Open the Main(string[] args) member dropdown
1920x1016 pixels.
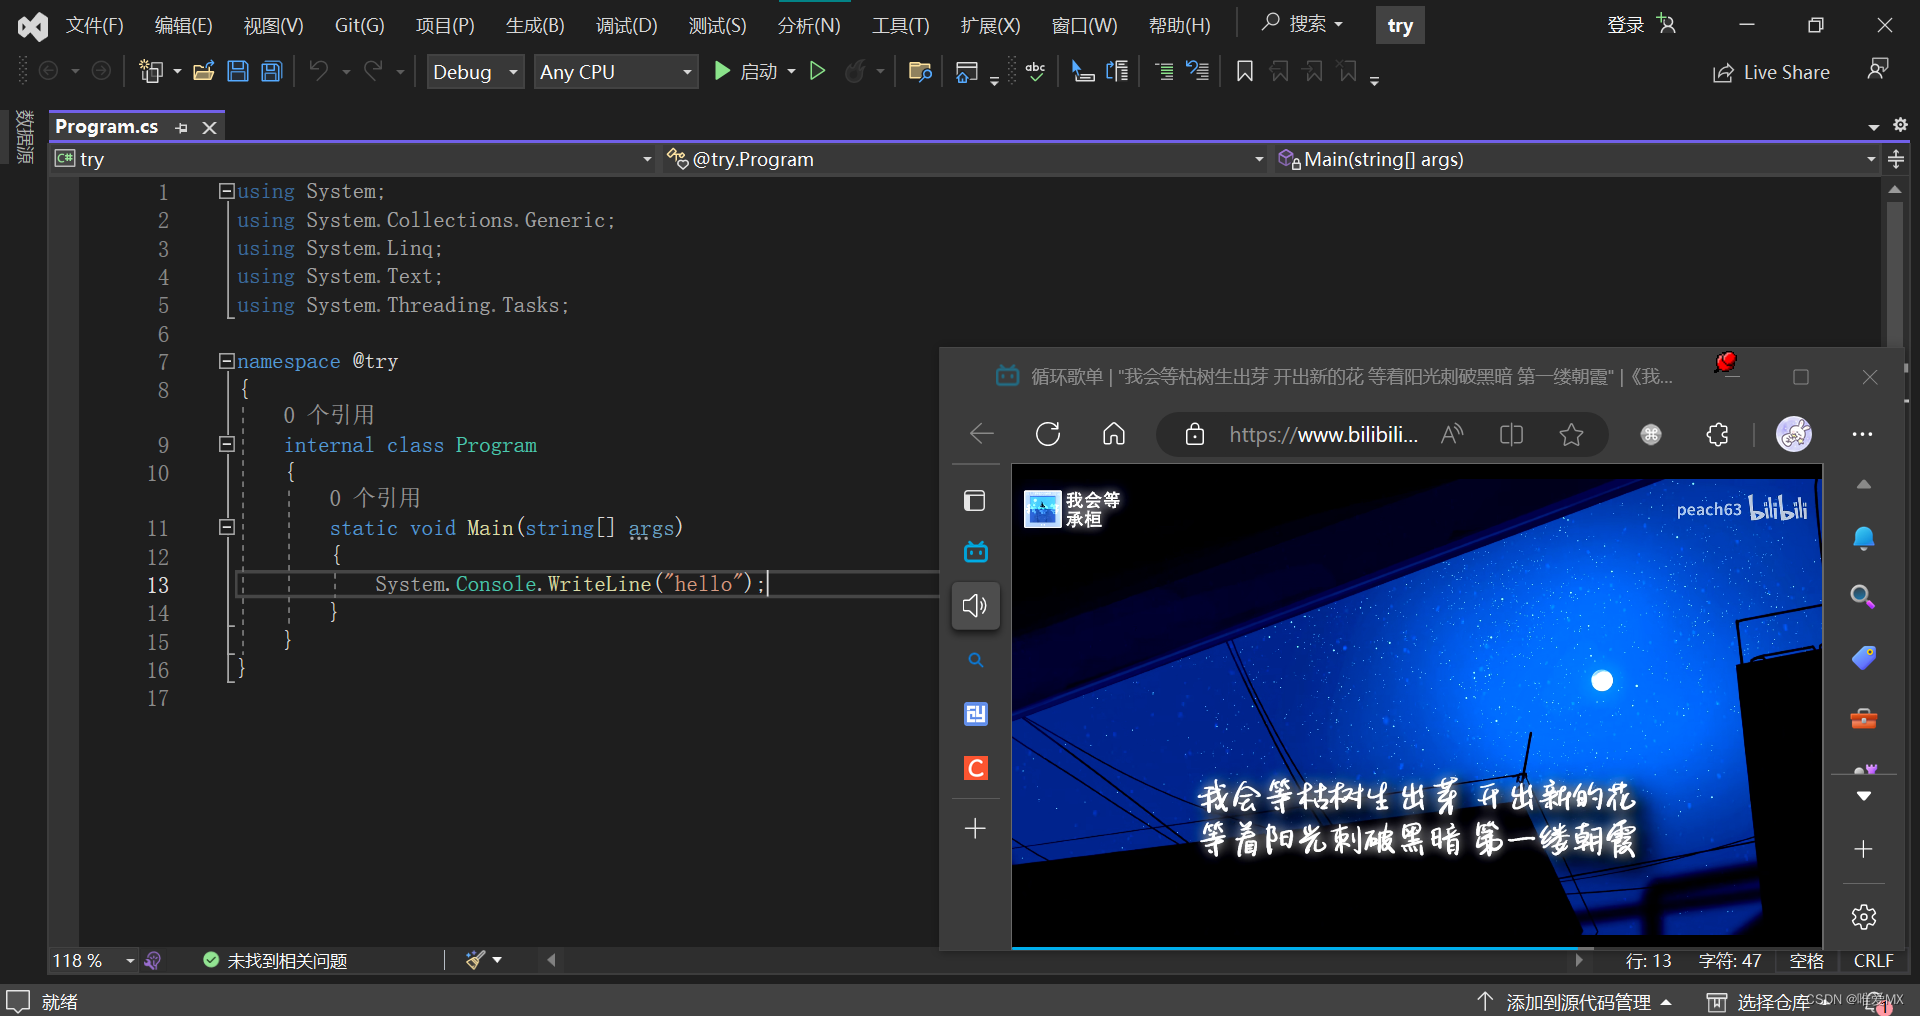point(1577,159)
